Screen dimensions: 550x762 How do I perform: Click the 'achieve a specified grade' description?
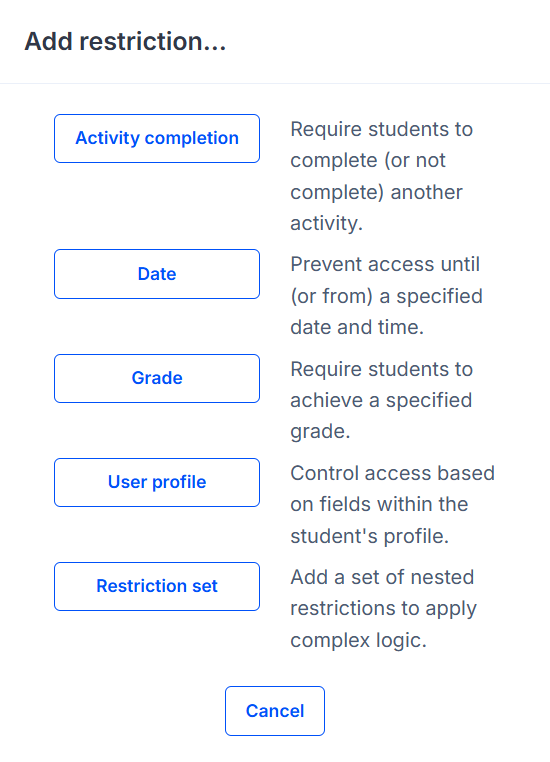381,400
